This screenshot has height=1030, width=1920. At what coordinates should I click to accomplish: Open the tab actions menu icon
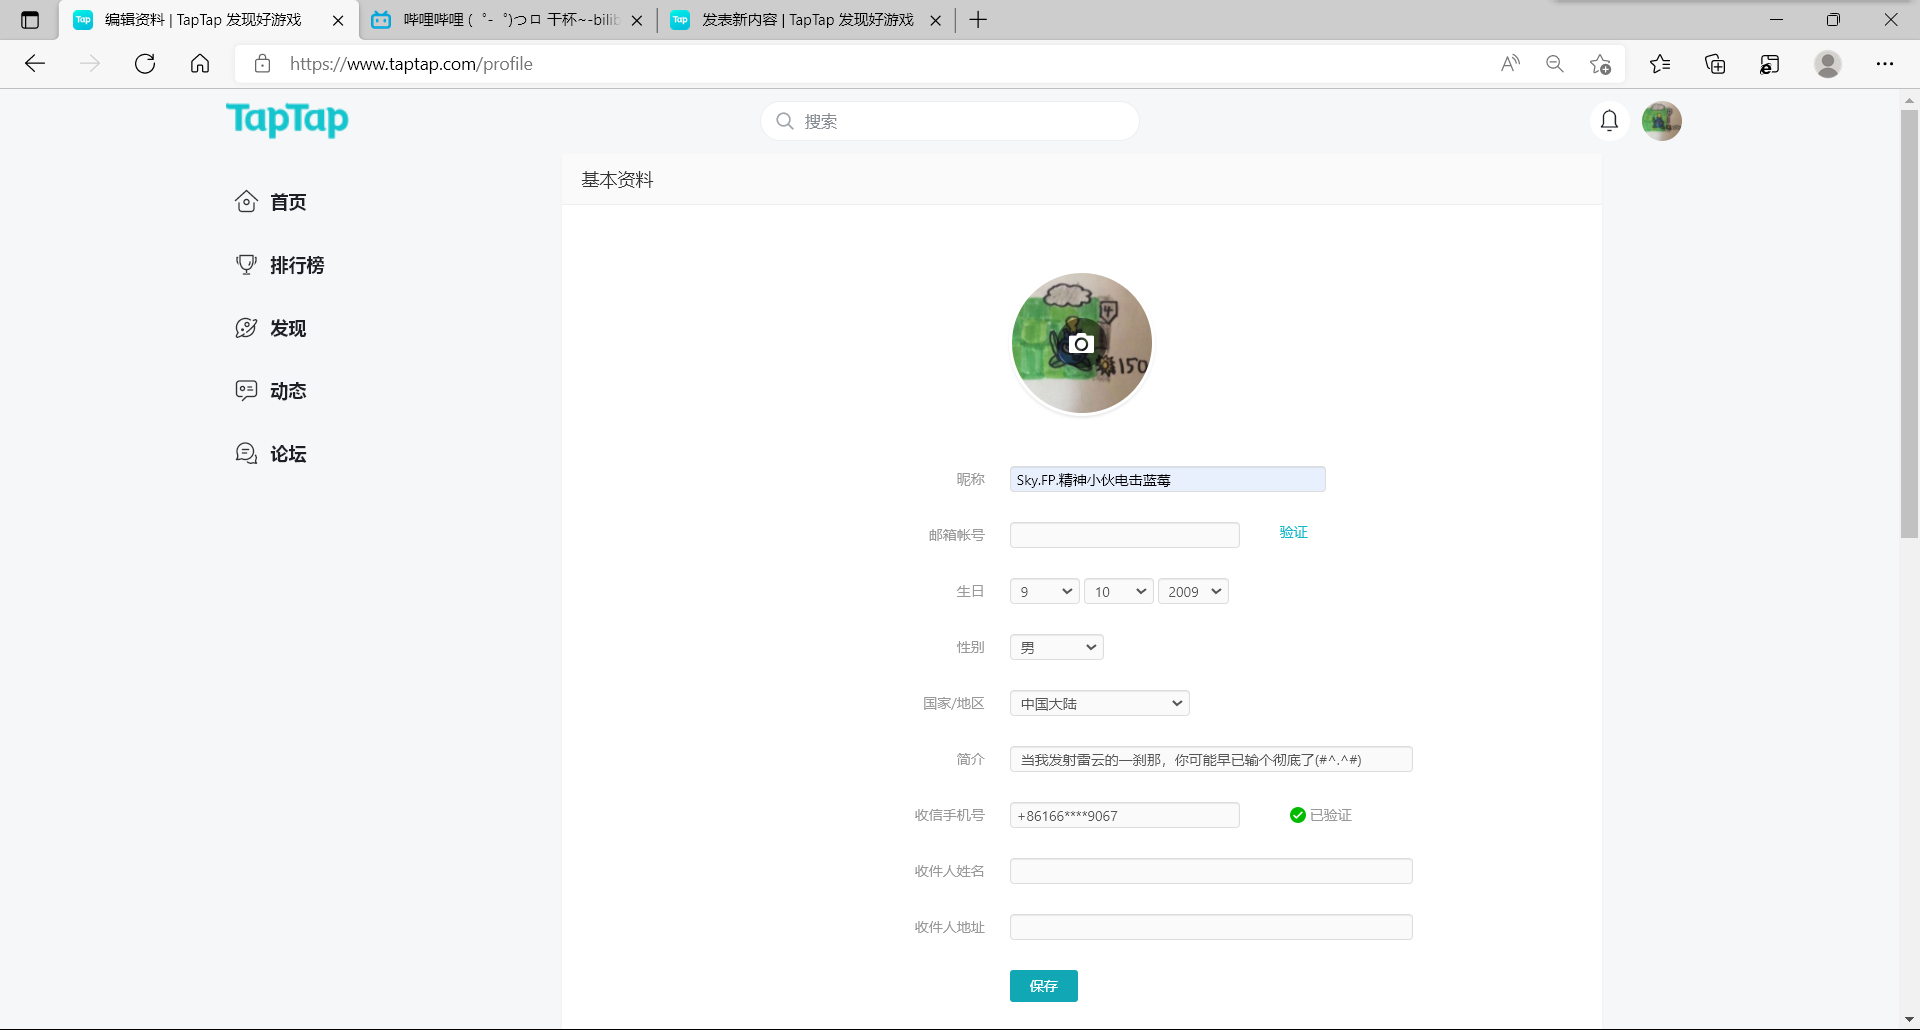click(30, 20)
